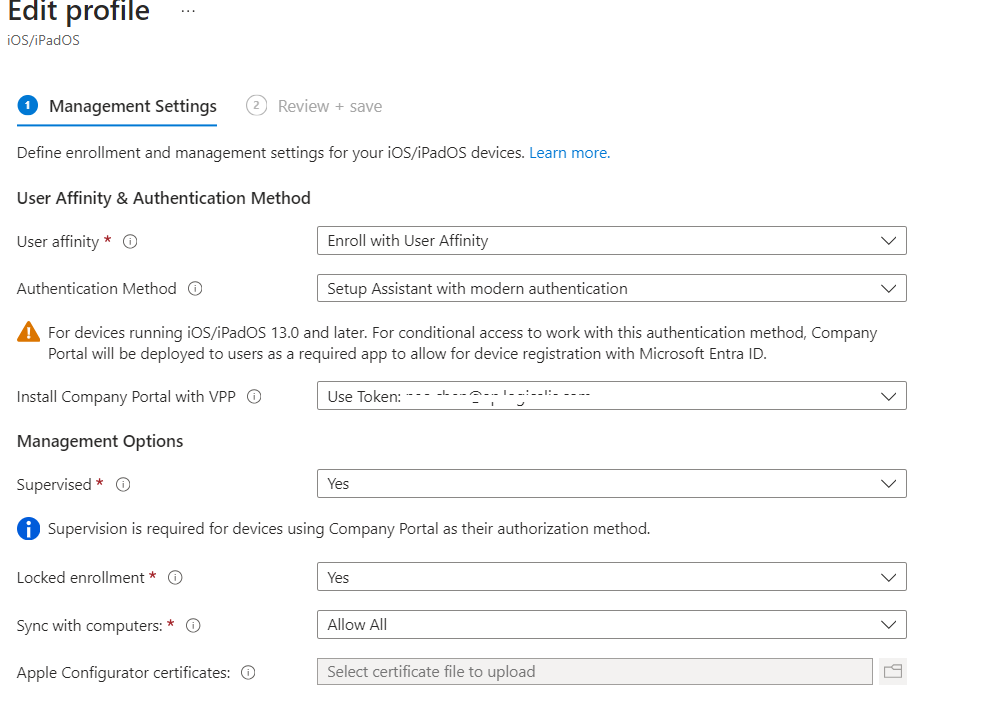The height and width of the screenshot is (714, 989).
Task: Click the folder browse icon for certificate upload
Action: pyautogui.click(x=892, y=672)
